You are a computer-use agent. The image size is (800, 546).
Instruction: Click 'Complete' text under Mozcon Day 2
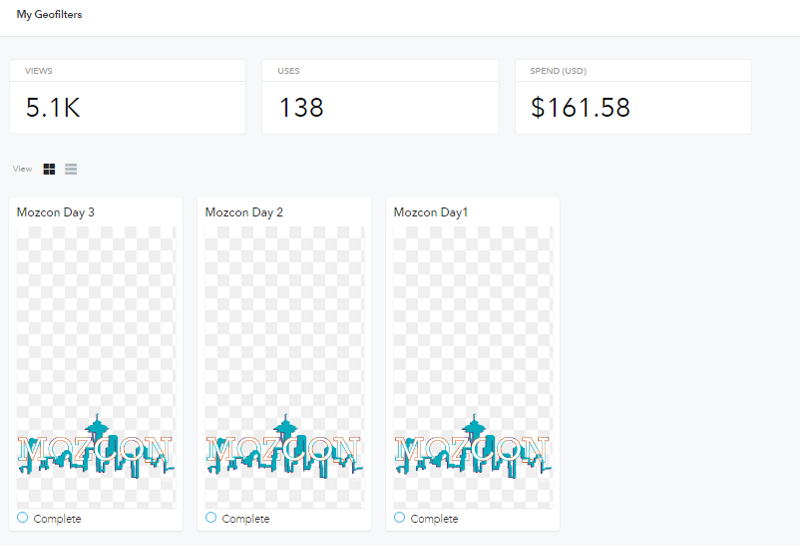coord(245,519)
